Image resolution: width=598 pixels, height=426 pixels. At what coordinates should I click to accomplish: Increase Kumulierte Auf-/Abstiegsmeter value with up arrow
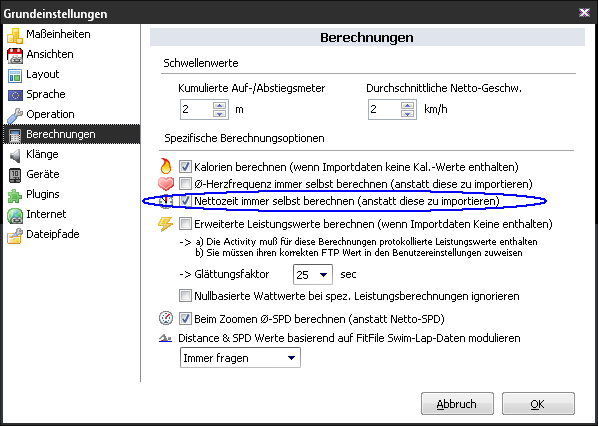coord(219,106)
